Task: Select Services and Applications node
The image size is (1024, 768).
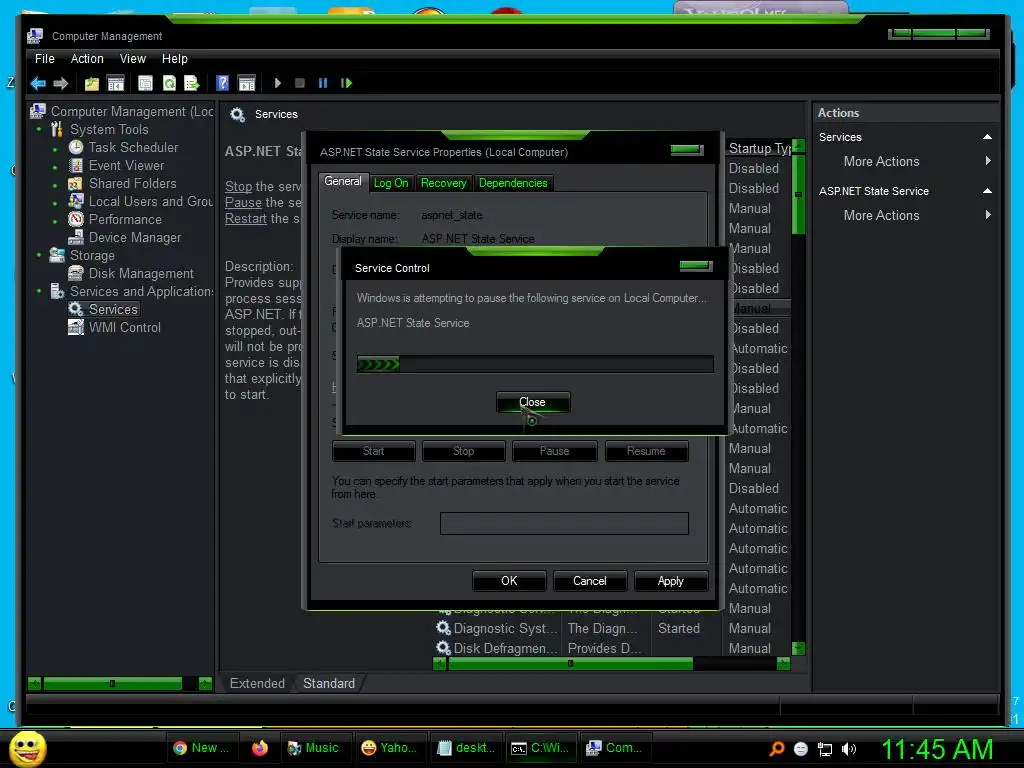Action: click(x=142, y=291)
